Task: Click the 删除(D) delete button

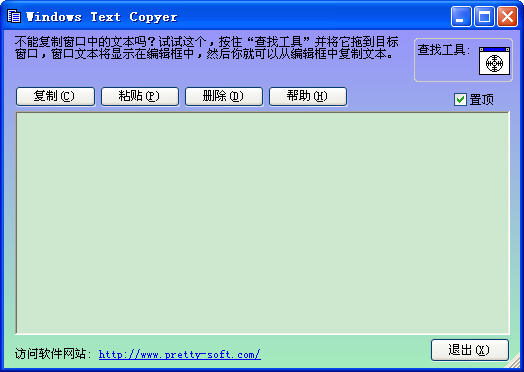Action: 224,96
